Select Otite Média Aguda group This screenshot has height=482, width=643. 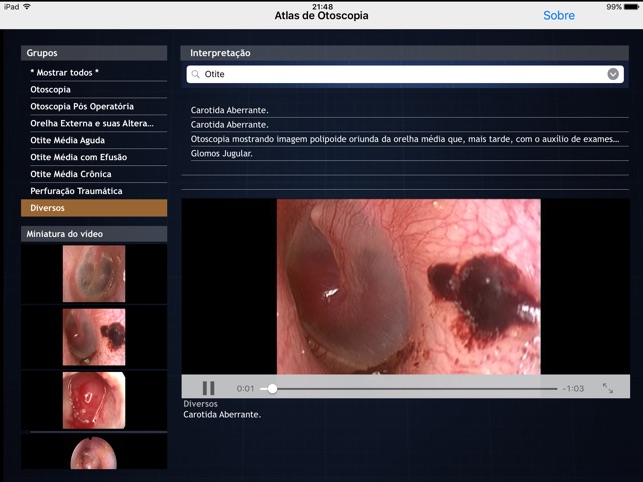point(94,140)
